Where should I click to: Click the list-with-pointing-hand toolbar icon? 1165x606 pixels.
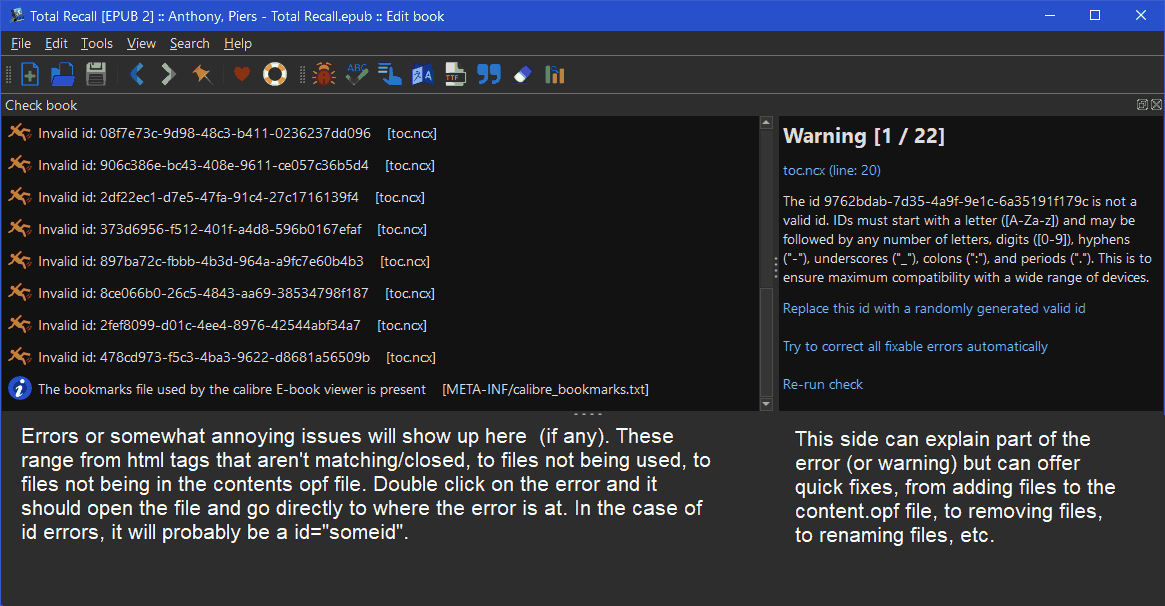(x=389, y=74)
